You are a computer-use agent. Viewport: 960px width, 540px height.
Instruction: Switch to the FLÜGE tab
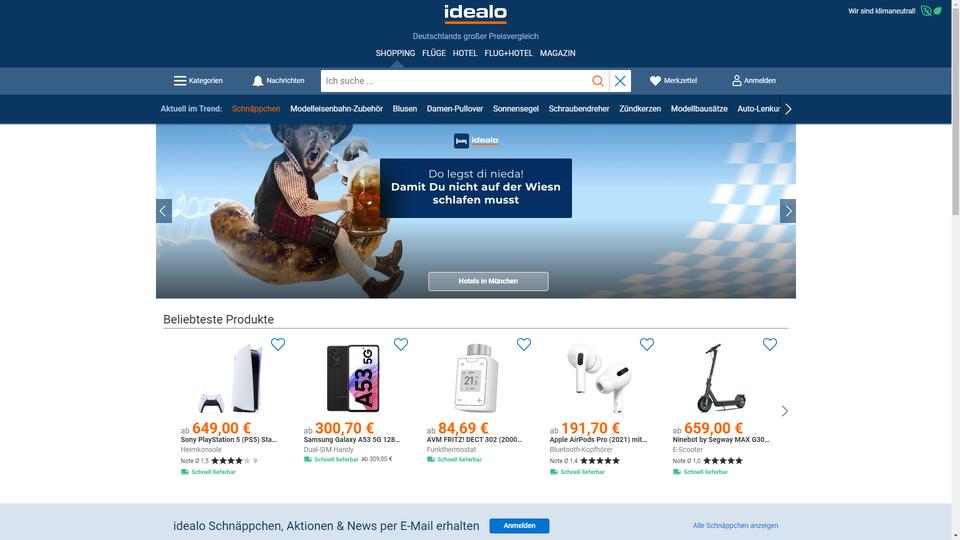[434, 53]
